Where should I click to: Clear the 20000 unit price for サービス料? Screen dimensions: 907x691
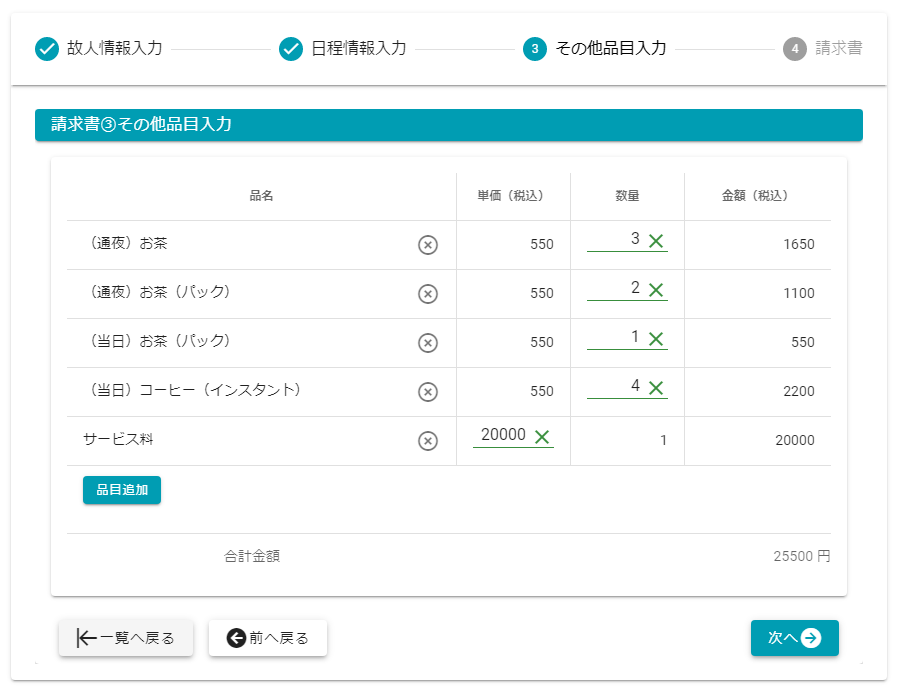click(x=542, y=436)
